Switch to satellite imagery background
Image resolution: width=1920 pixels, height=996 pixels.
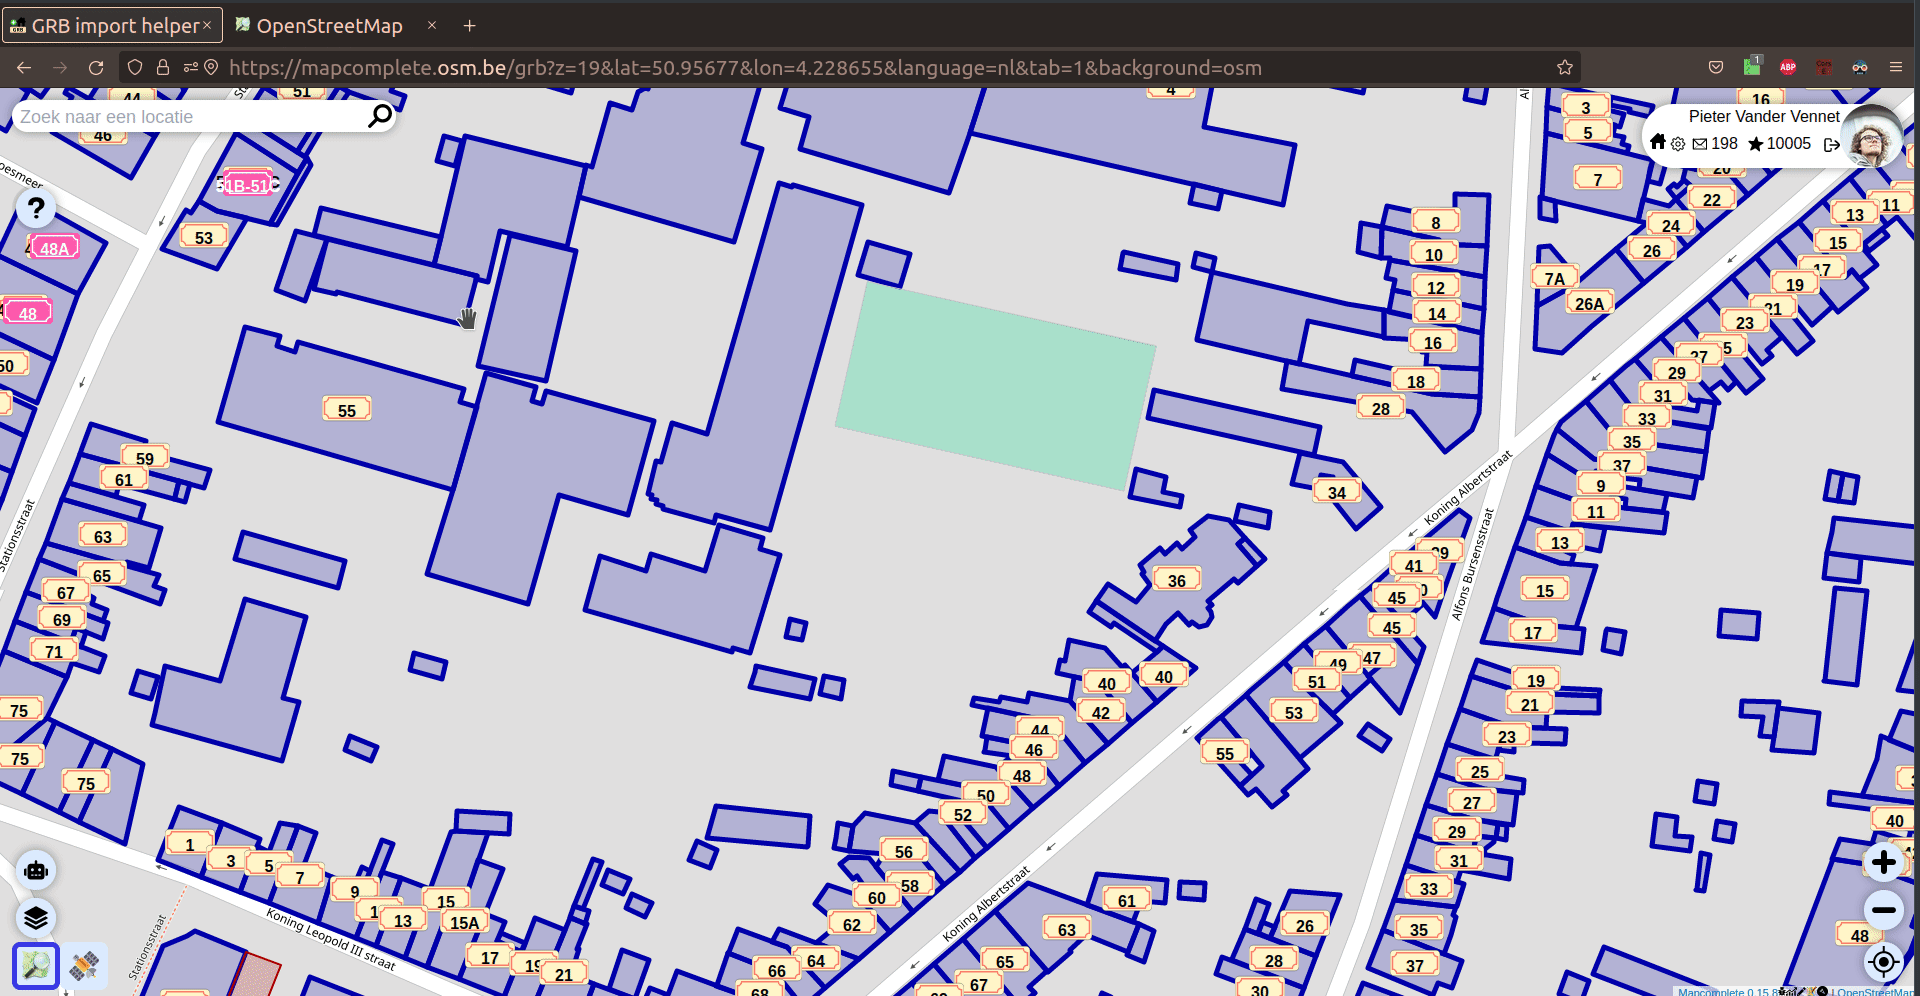click(84, 965)
